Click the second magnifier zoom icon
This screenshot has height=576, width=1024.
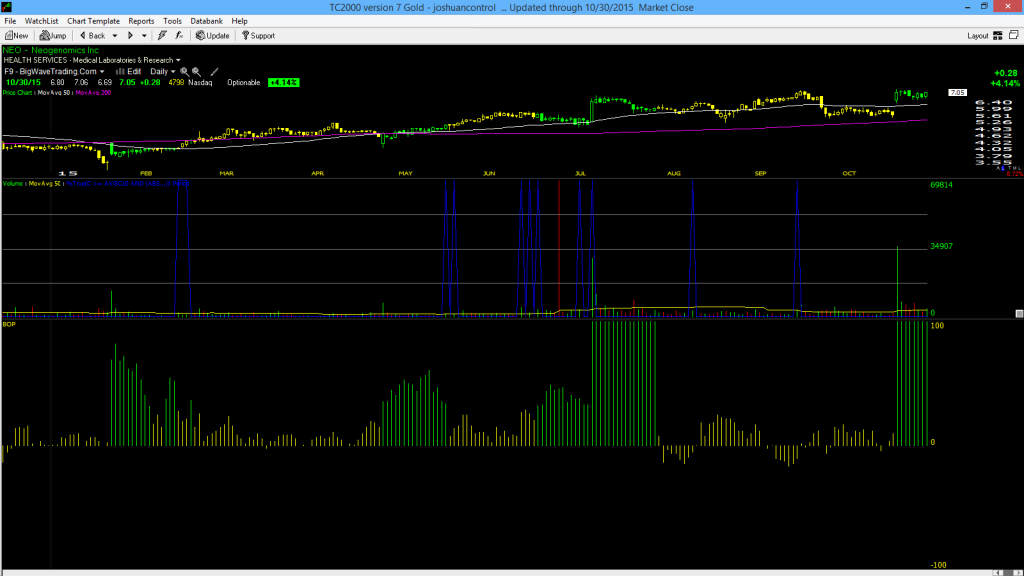point(197,72)
